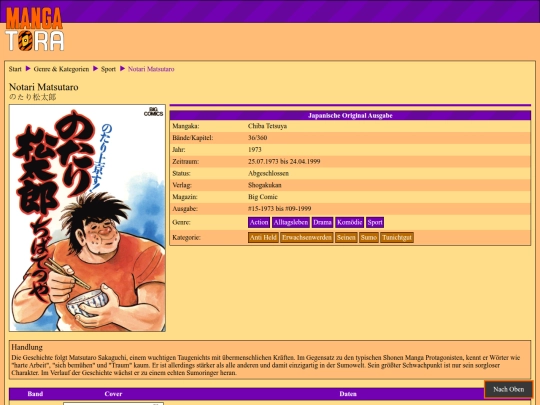Viewport: 540px width, 405px height.
Task: Go to Start breadcrumb link
Action: pos(15,69)
